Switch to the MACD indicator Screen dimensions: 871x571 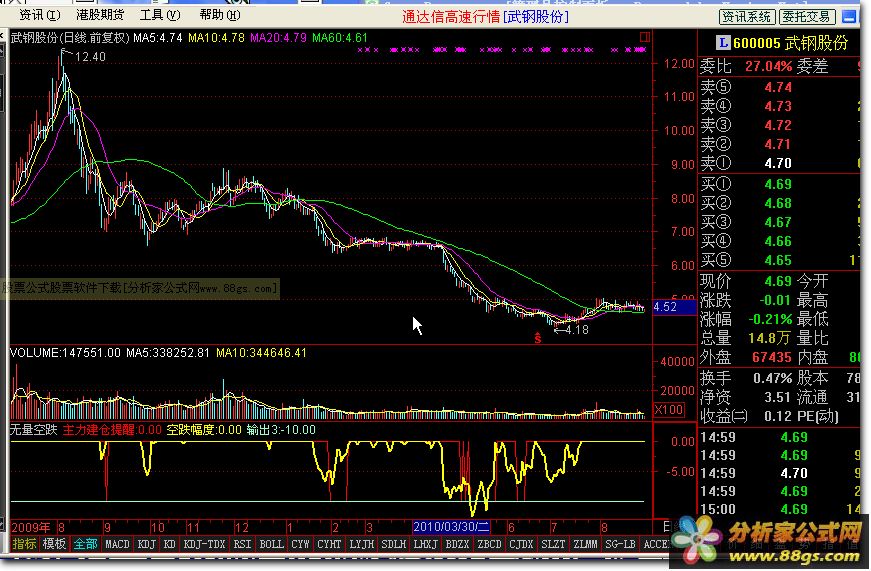point(117,544)
